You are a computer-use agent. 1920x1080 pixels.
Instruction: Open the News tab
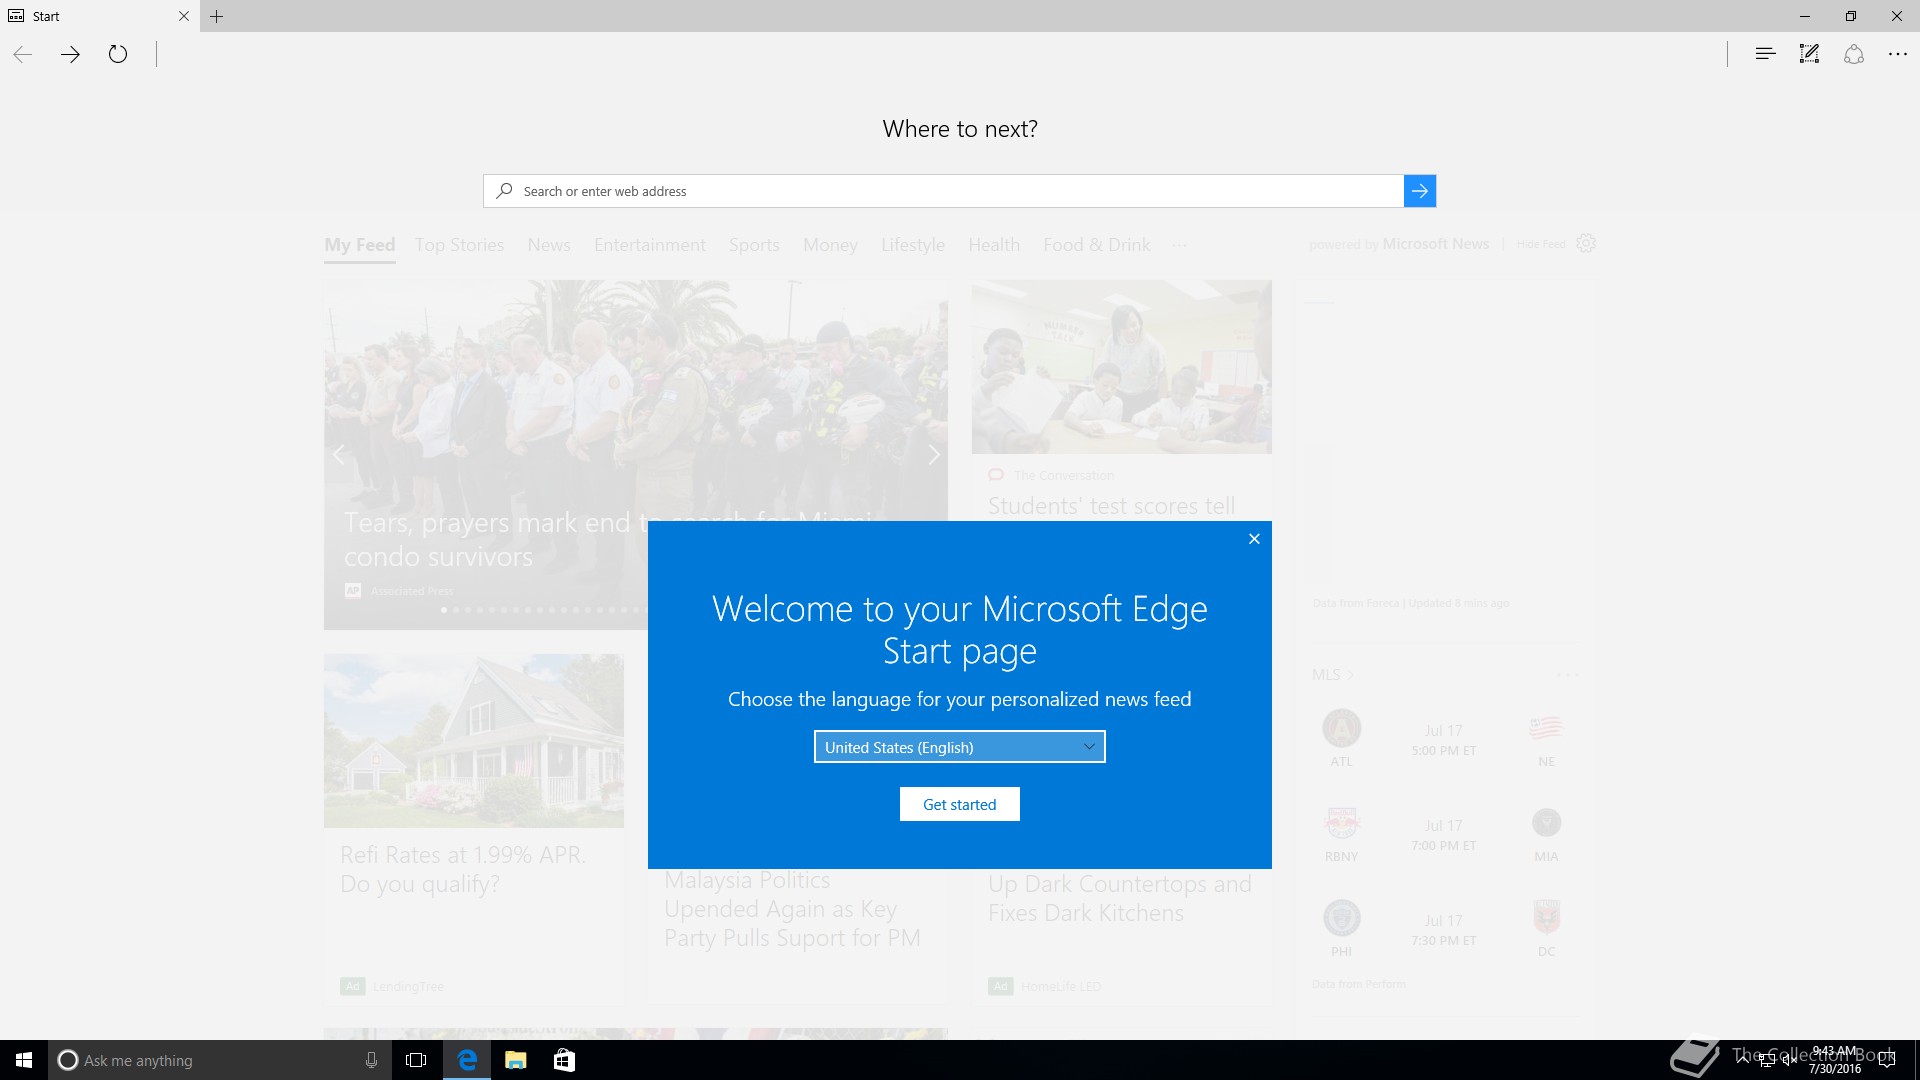[549, 245]
